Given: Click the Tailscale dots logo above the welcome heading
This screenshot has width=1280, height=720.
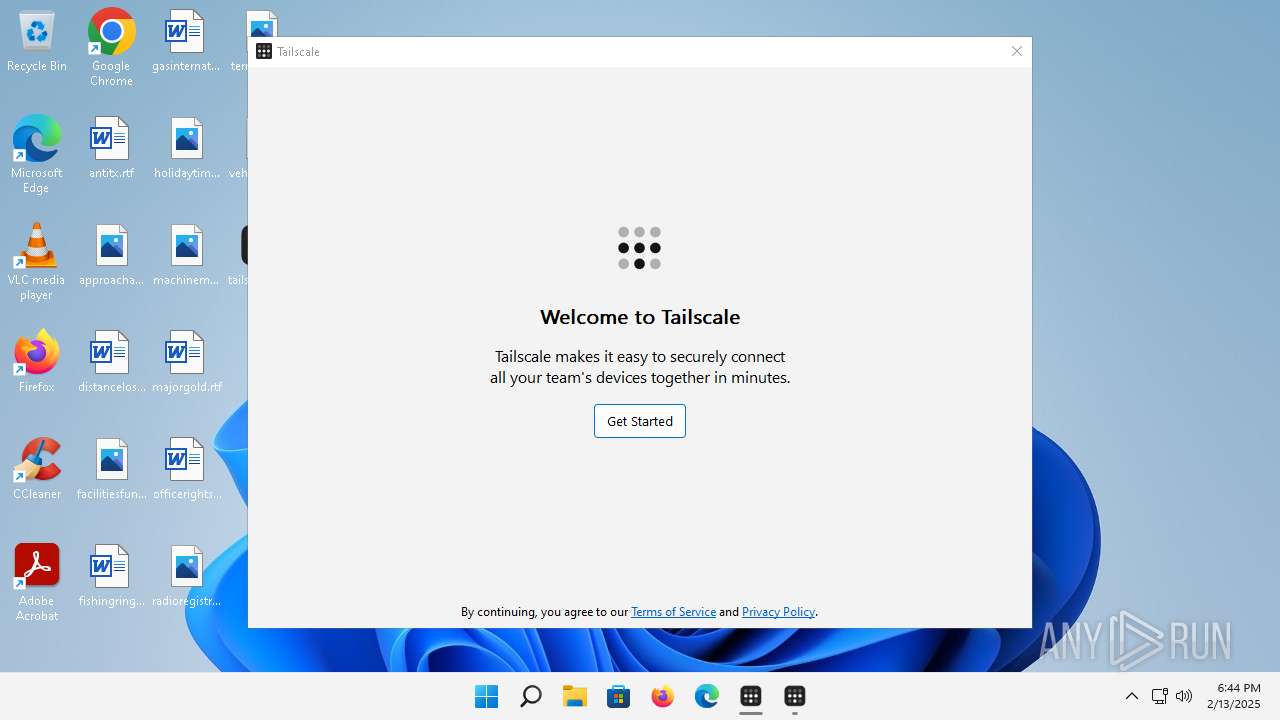Looking at the screenshot, I should [640, 248].
